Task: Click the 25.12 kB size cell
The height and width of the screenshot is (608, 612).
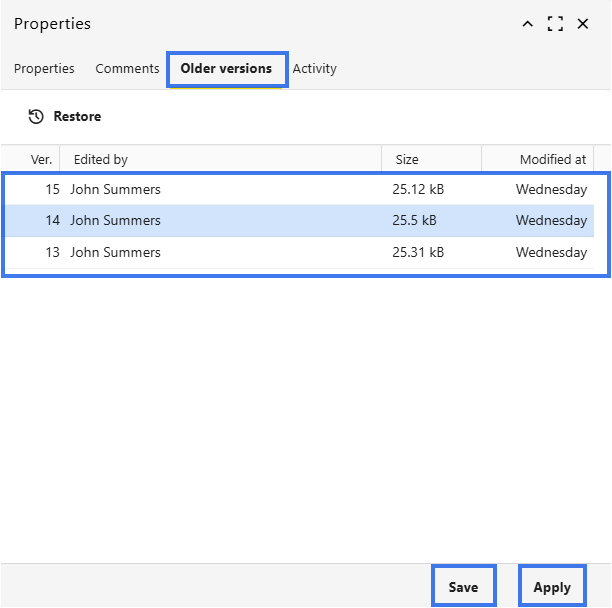Action: (418, 190)
